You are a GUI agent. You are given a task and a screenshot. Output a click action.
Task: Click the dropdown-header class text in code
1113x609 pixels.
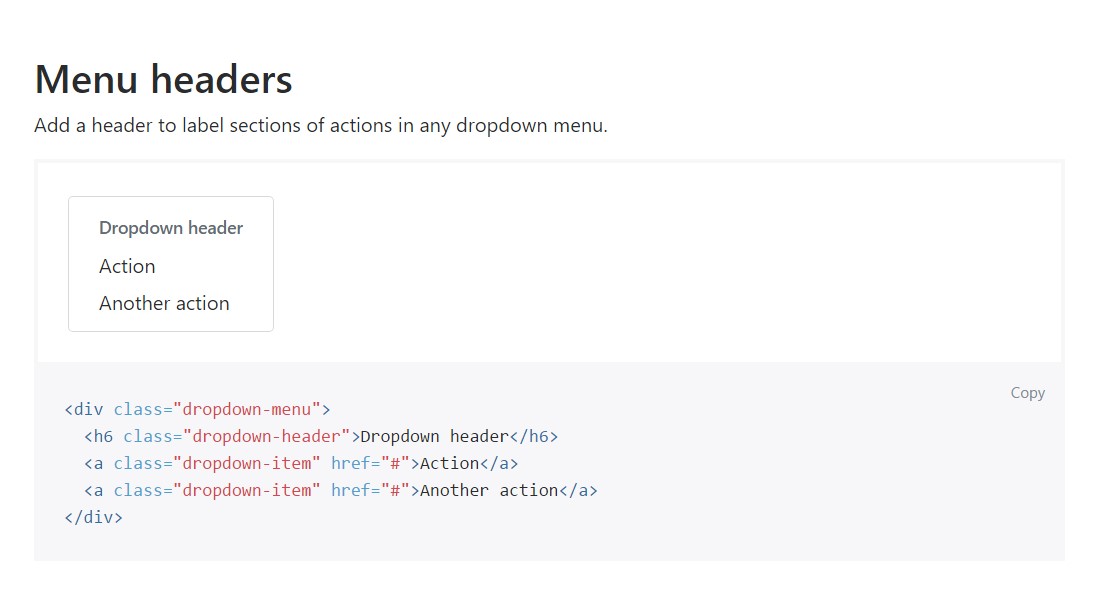click(x=263, y=436)
